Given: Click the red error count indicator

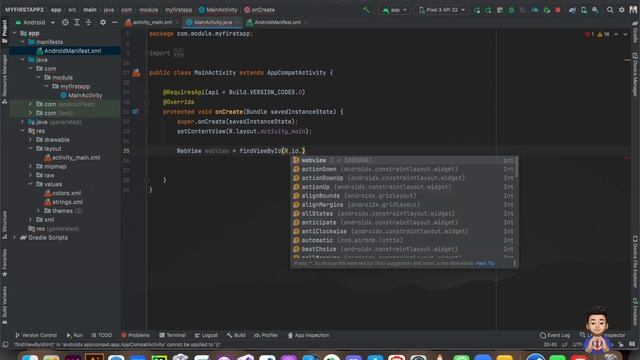Looking at the screenshot, I should pos(589,35).
